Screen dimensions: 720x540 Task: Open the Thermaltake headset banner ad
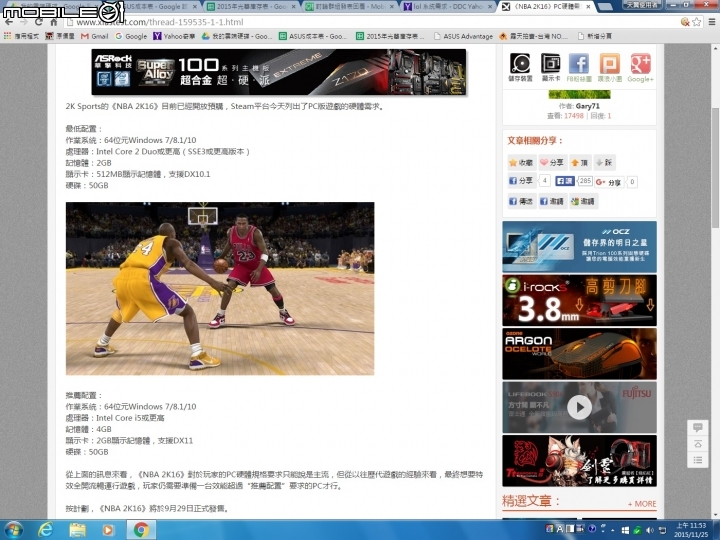click(579, 461)
